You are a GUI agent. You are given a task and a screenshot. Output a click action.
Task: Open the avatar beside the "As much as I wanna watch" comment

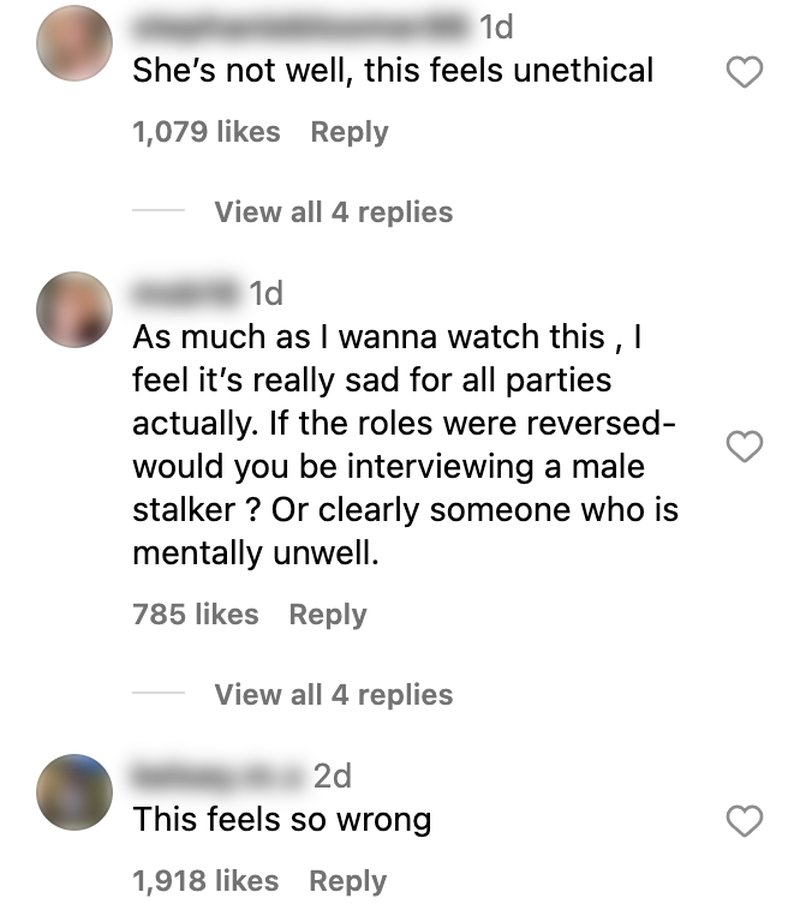(74, 309)
